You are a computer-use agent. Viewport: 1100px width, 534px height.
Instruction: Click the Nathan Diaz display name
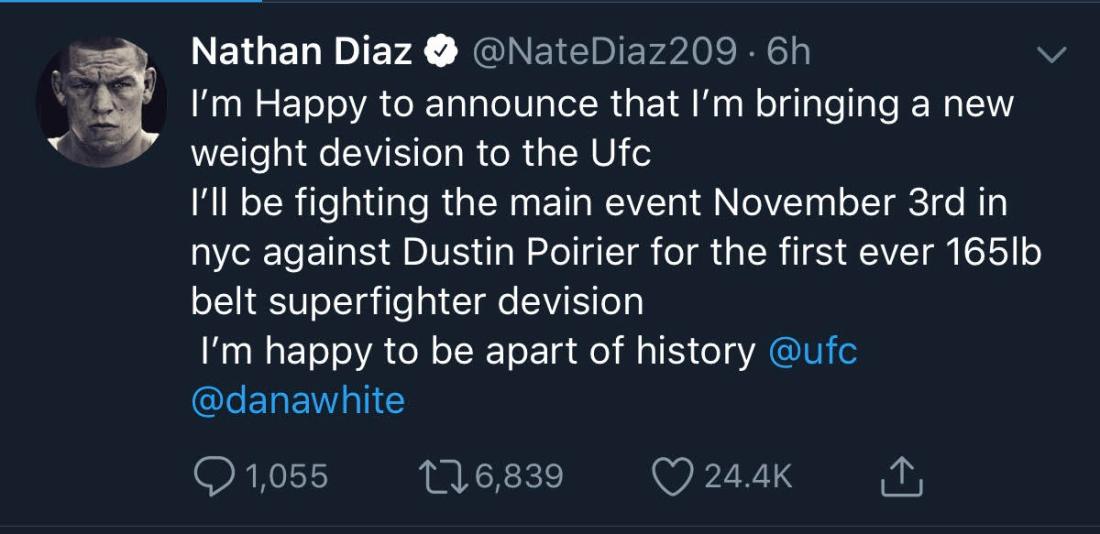coord(301,53)
